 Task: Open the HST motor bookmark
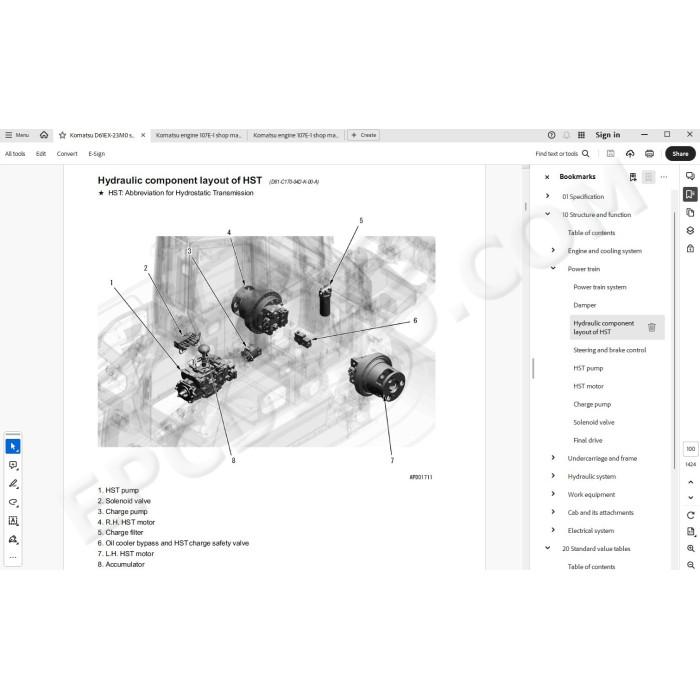tap(588, 386)
